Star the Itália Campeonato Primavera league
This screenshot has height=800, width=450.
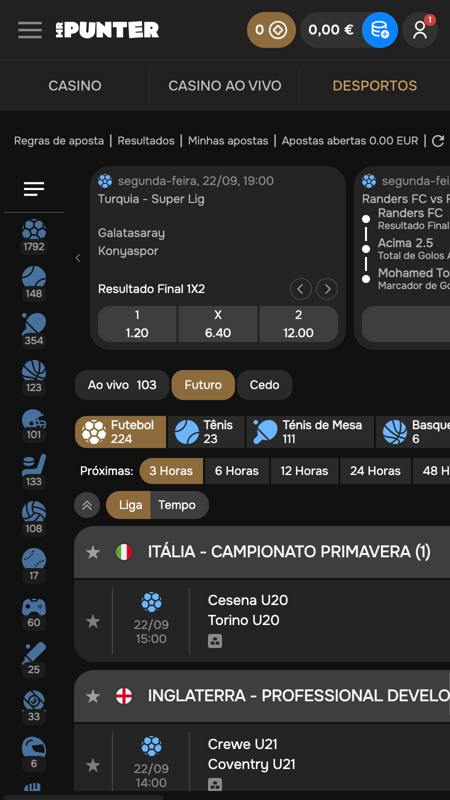click(93, 552)
